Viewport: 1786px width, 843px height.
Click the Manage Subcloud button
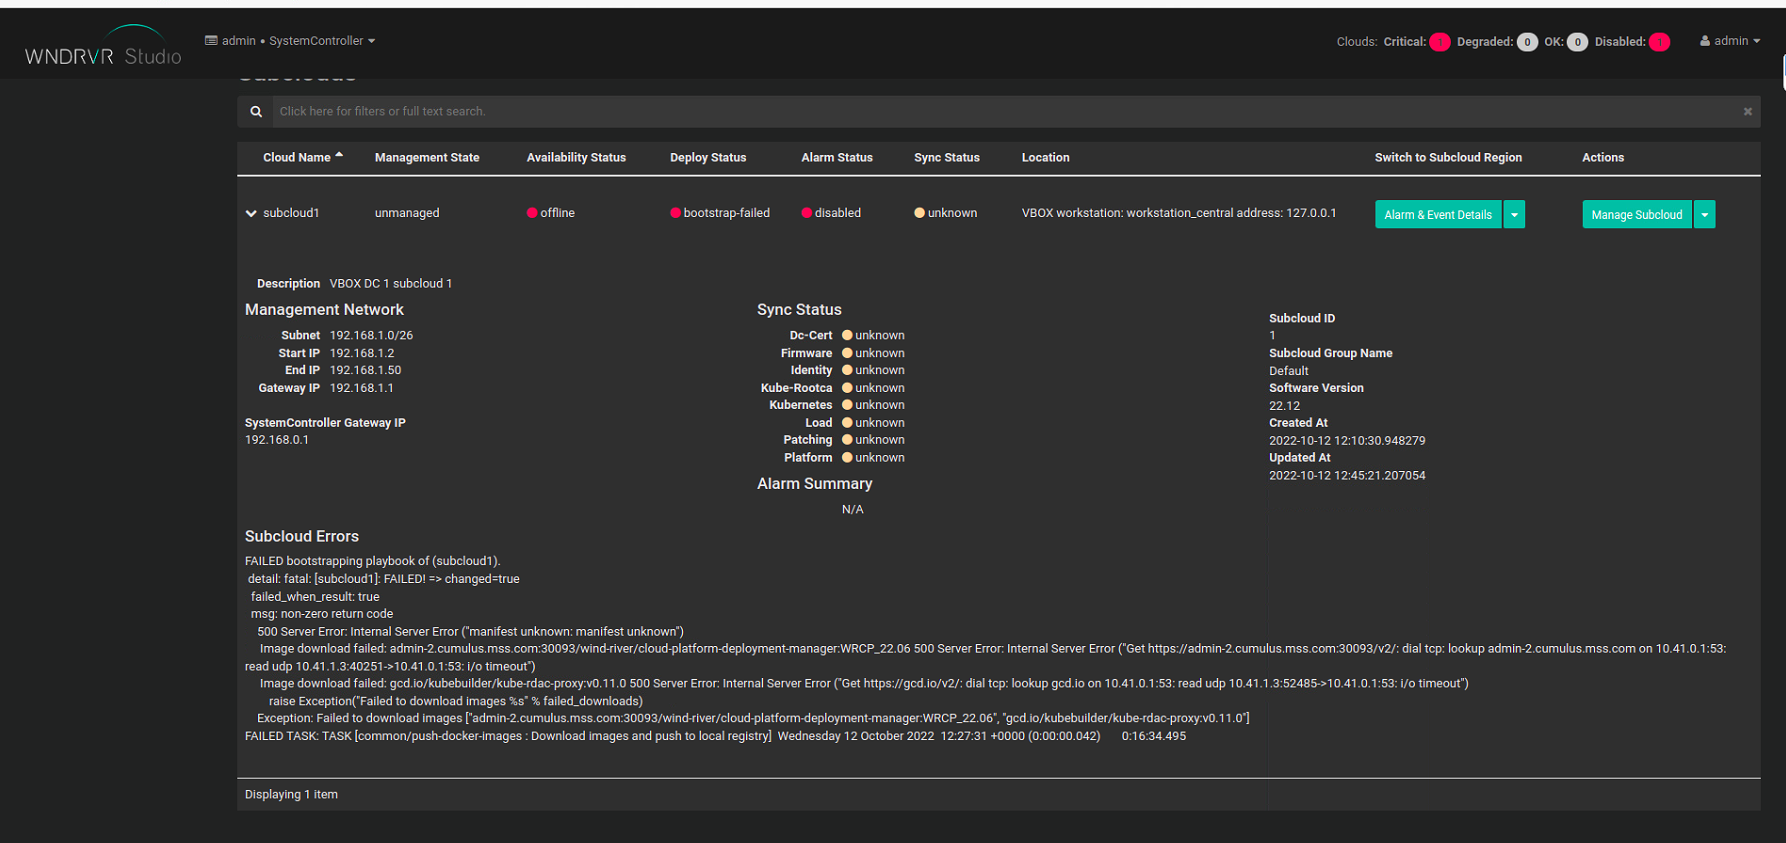(x=1636, y=215)
